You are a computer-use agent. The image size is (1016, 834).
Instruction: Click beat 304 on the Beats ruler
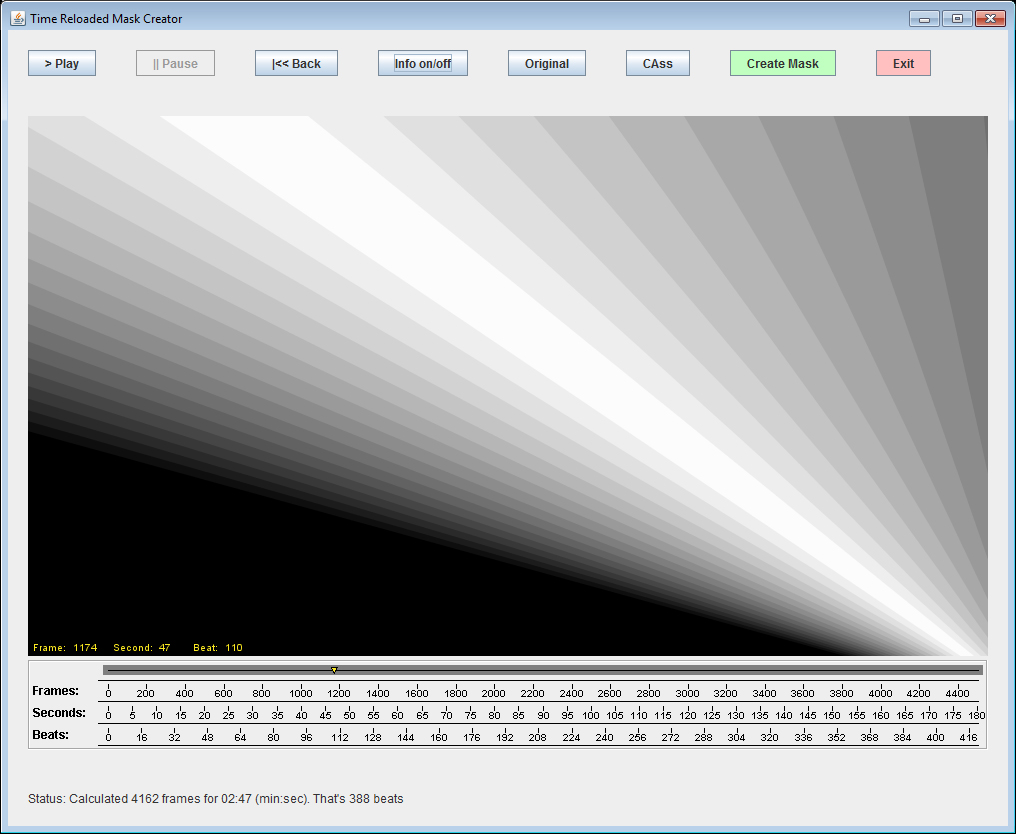tap(736, 736)
